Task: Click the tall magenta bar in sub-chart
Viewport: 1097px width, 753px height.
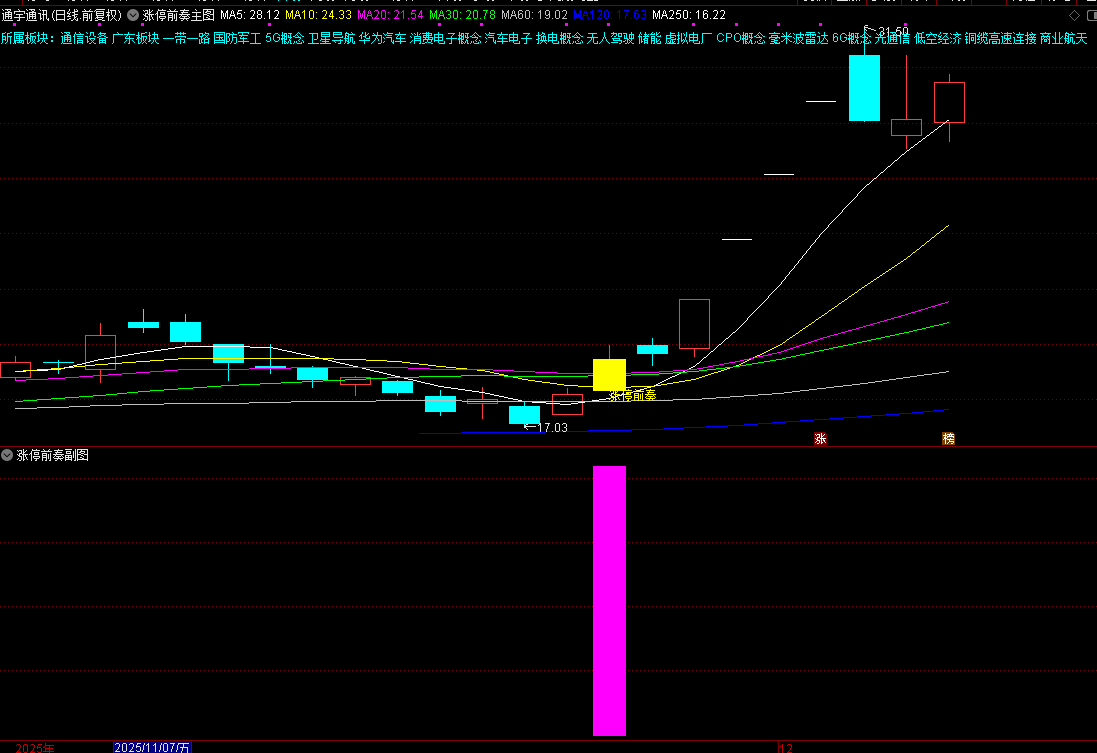Action: pos(609,600)
